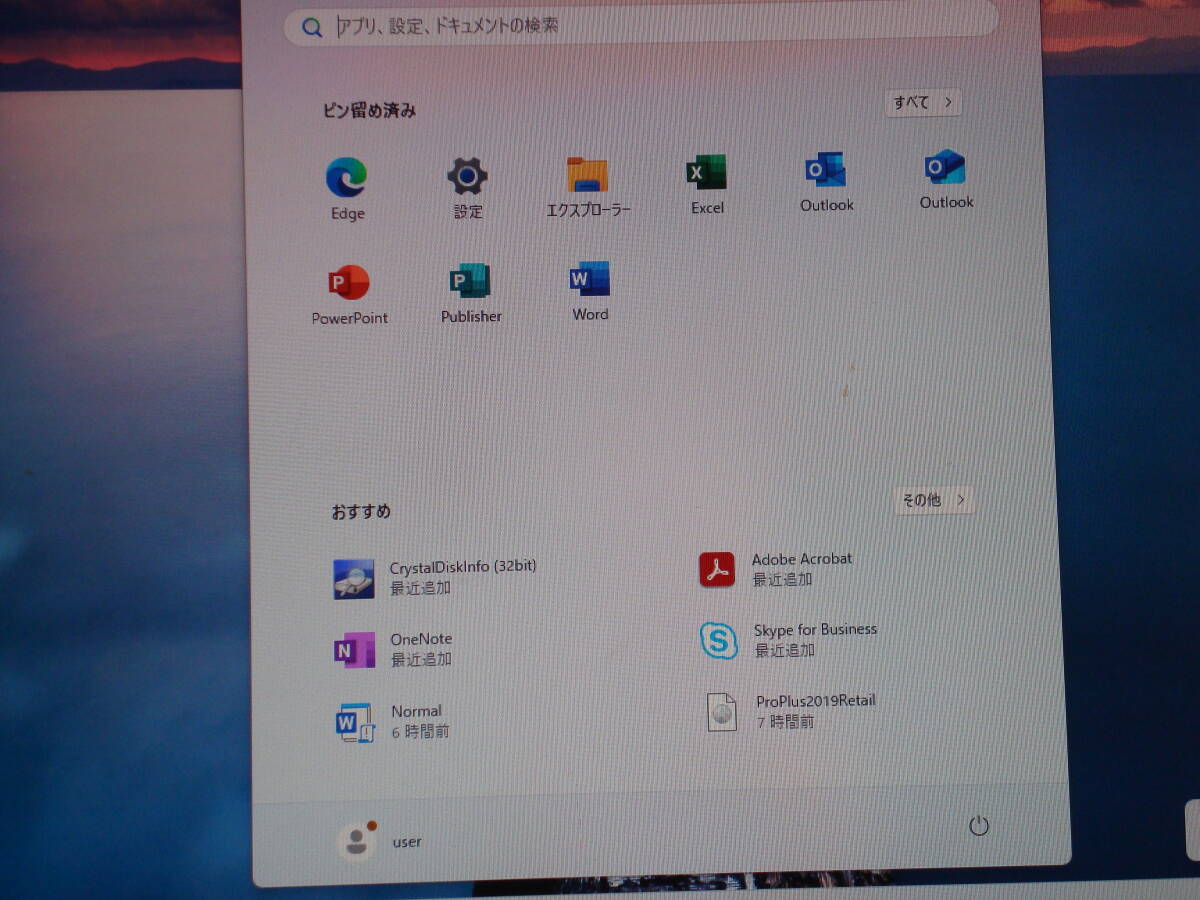The height and width of the screenshot is (900, 1200).
Task: Click the search box アプリ、設定、ドキュメントの検索
Action: (641, 22)
